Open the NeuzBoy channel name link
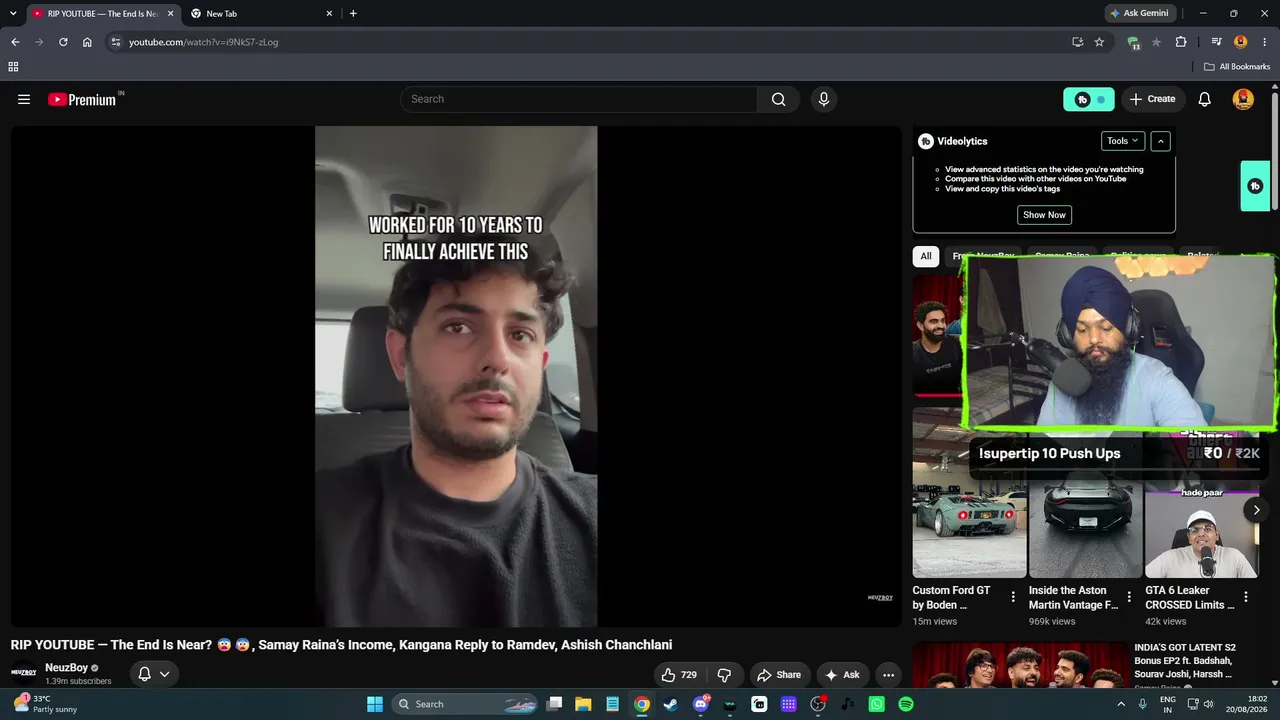 pos(67,668)
